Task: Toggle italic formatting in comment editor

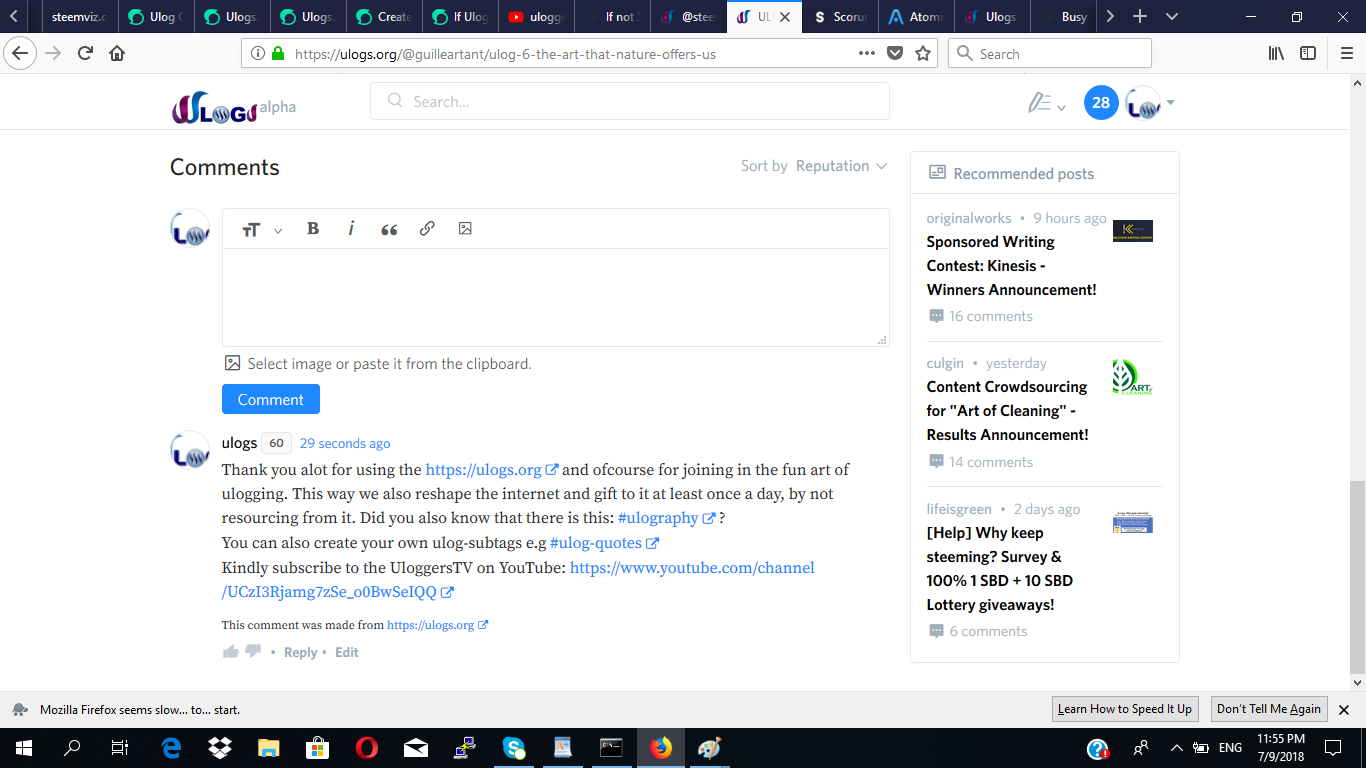Action: 351,228
